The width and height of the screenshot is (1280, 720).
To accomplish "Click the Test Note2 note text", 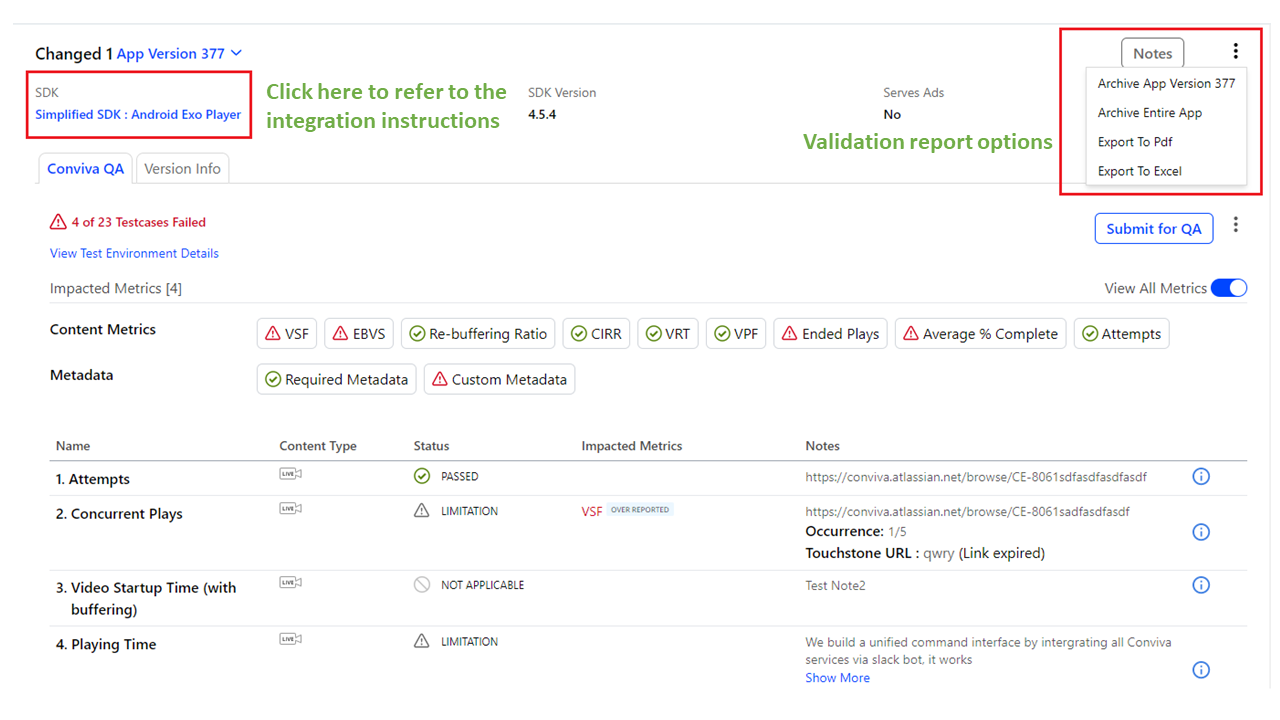I will pos(836,586).
